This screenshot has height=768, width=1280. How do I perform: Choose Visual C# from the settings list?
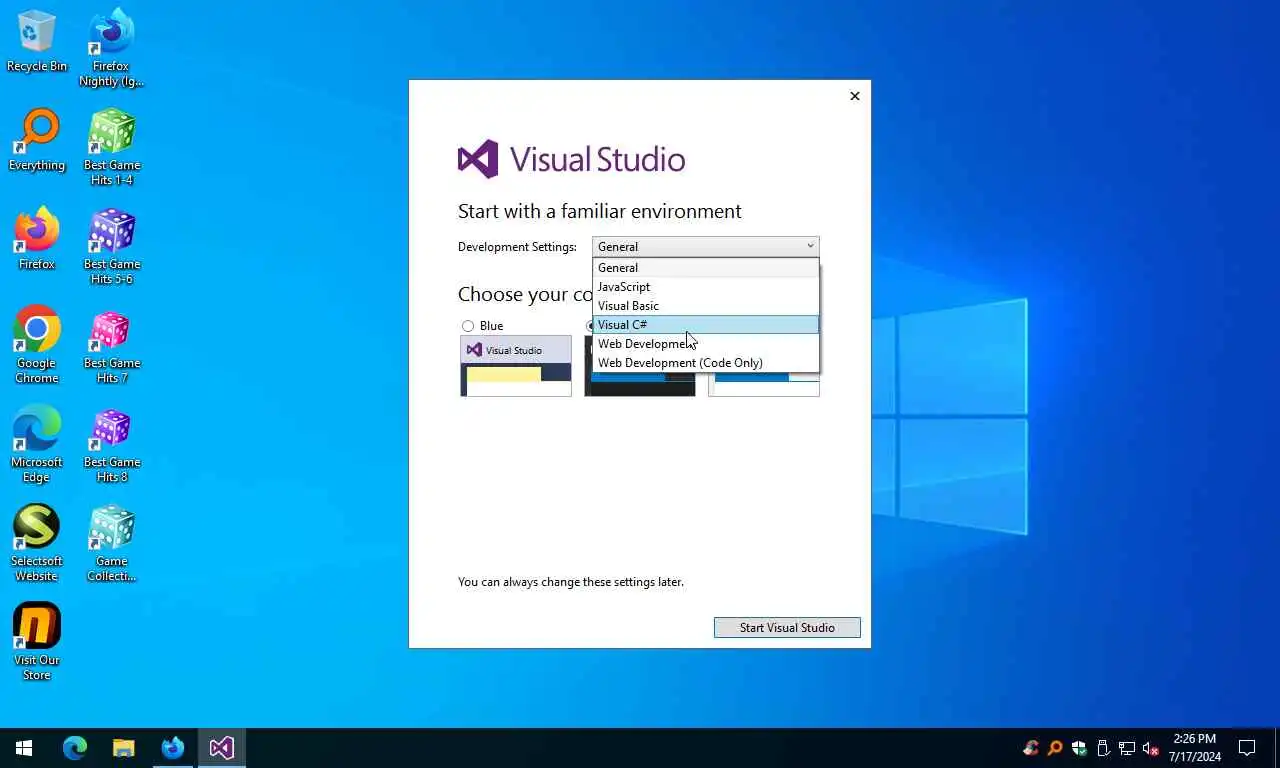pos(705,325)
